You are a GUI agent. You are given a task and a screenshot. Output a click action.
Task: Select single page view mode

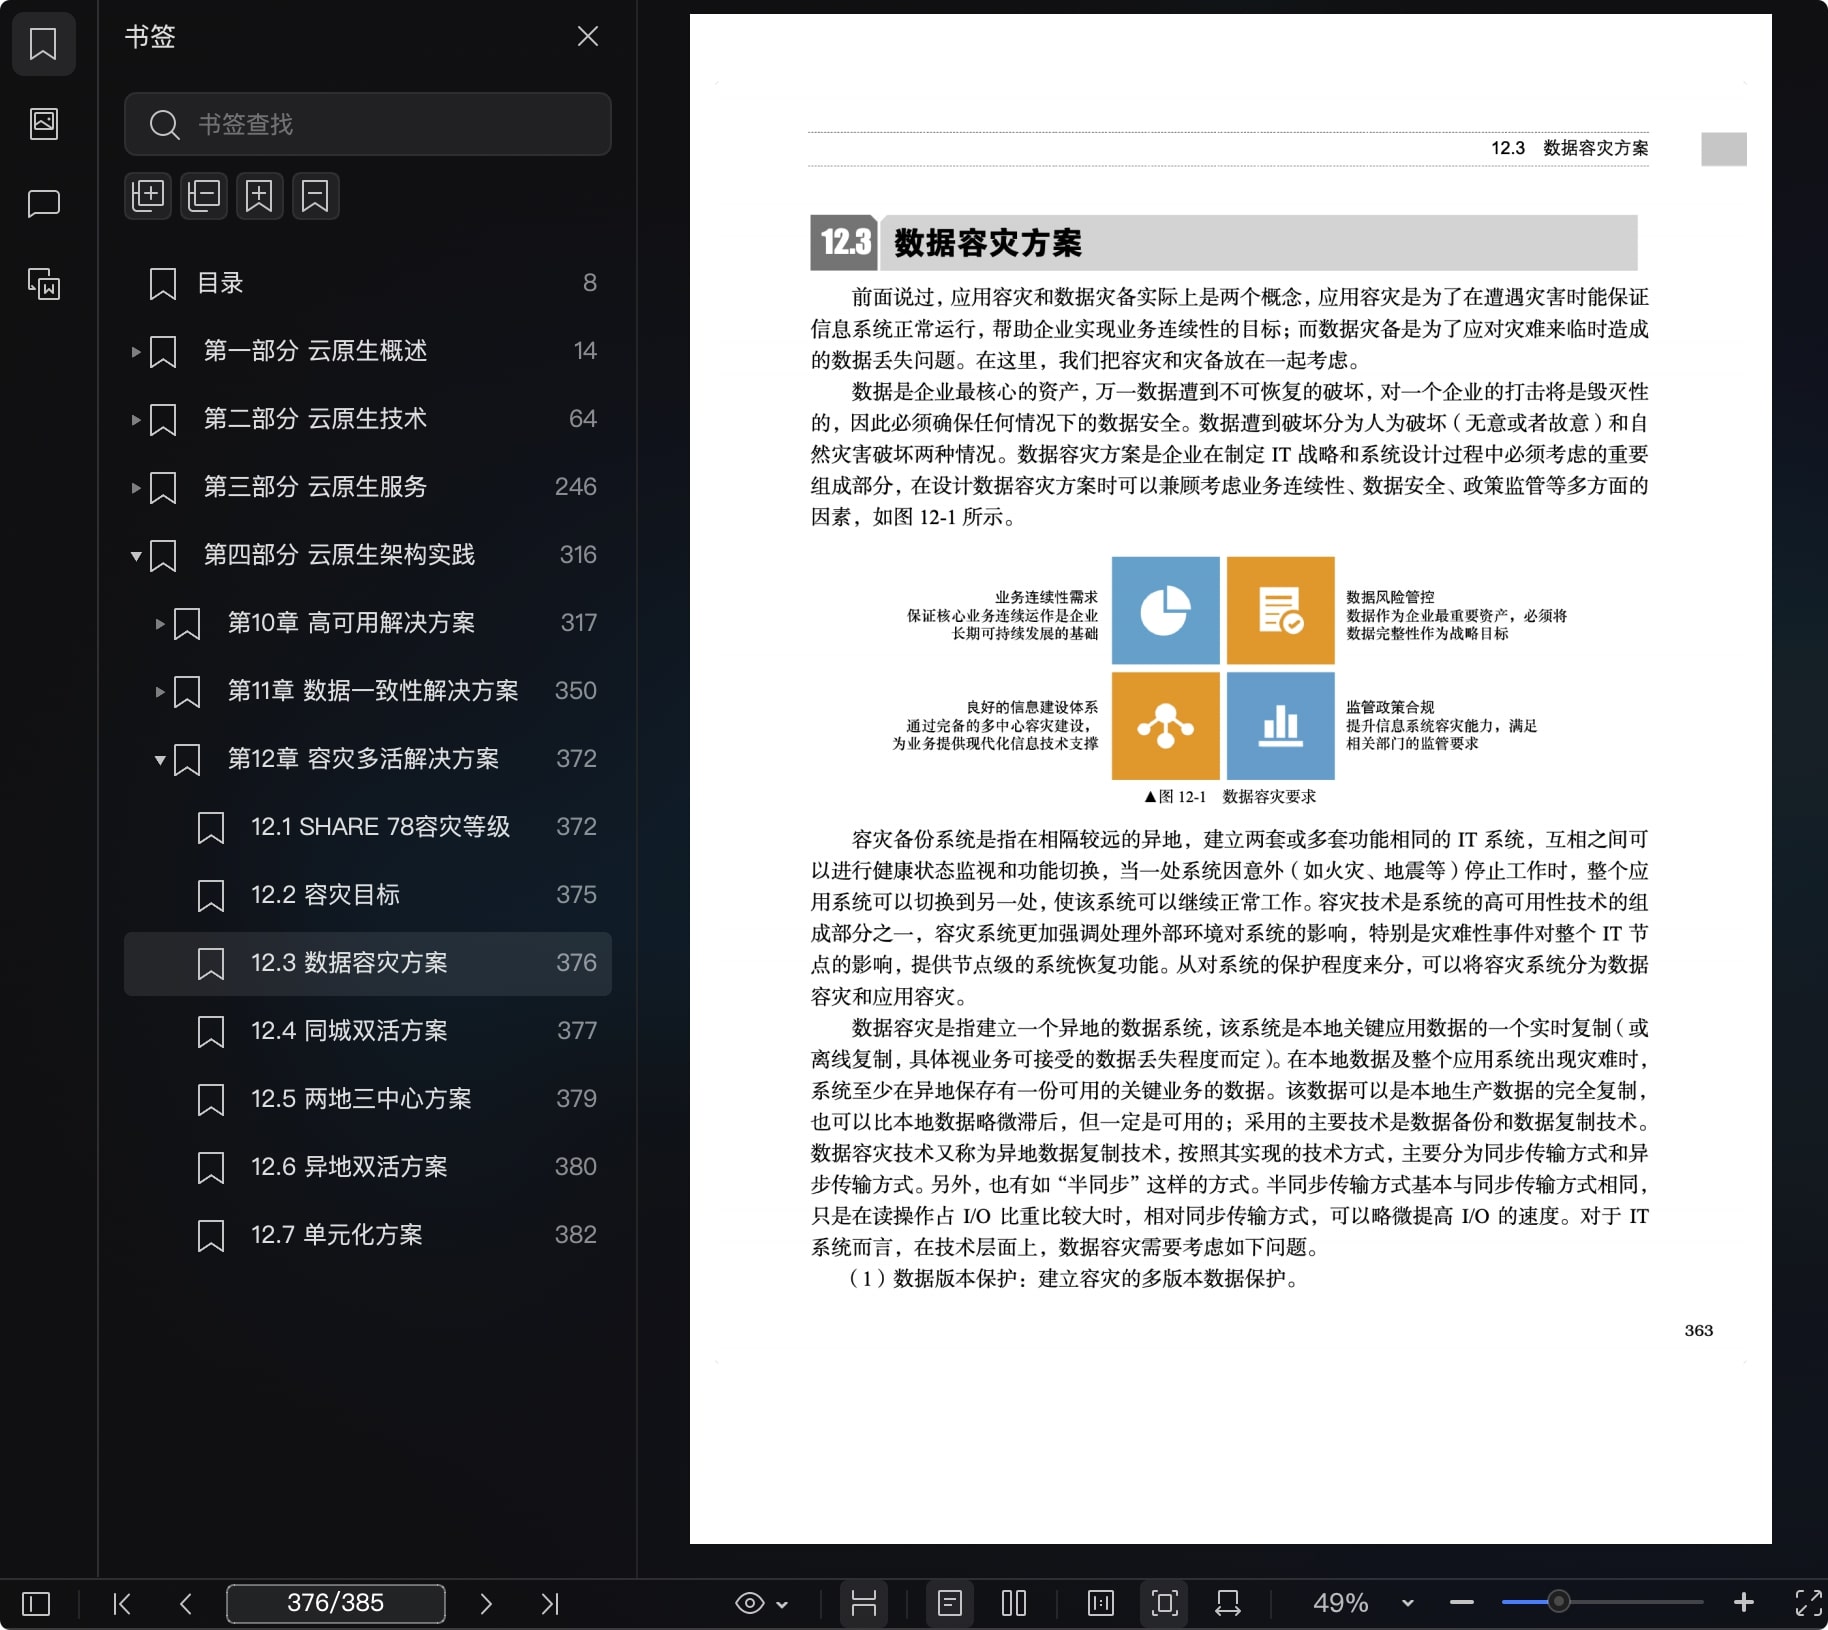[x=950, y=1604]
